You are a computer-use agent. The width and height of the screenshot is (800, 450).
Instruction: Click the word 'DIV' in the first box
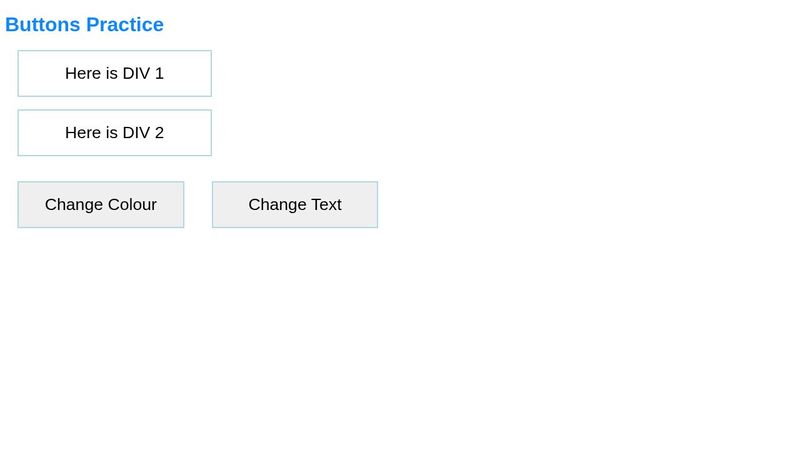point(136,74)
